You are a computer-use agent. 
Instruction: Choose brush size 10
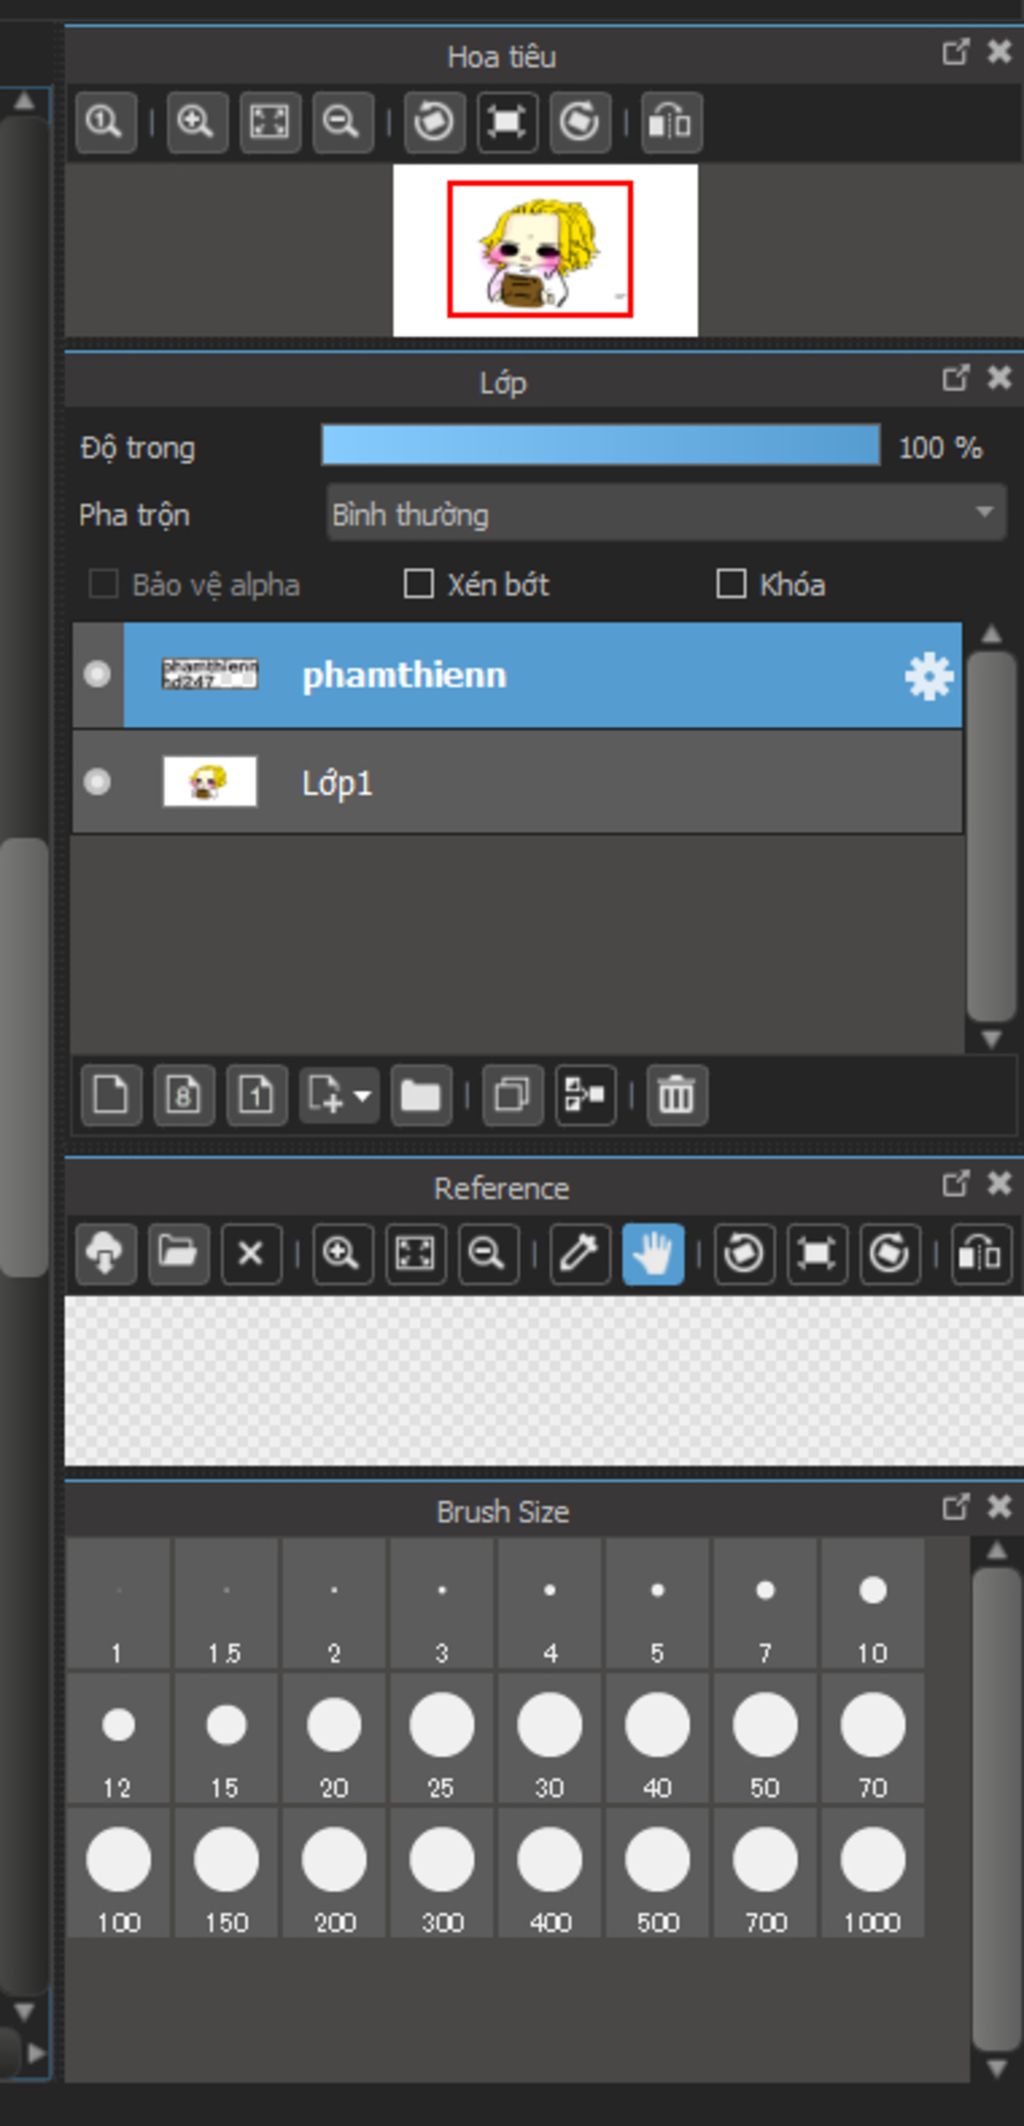tap(873, 1605)
